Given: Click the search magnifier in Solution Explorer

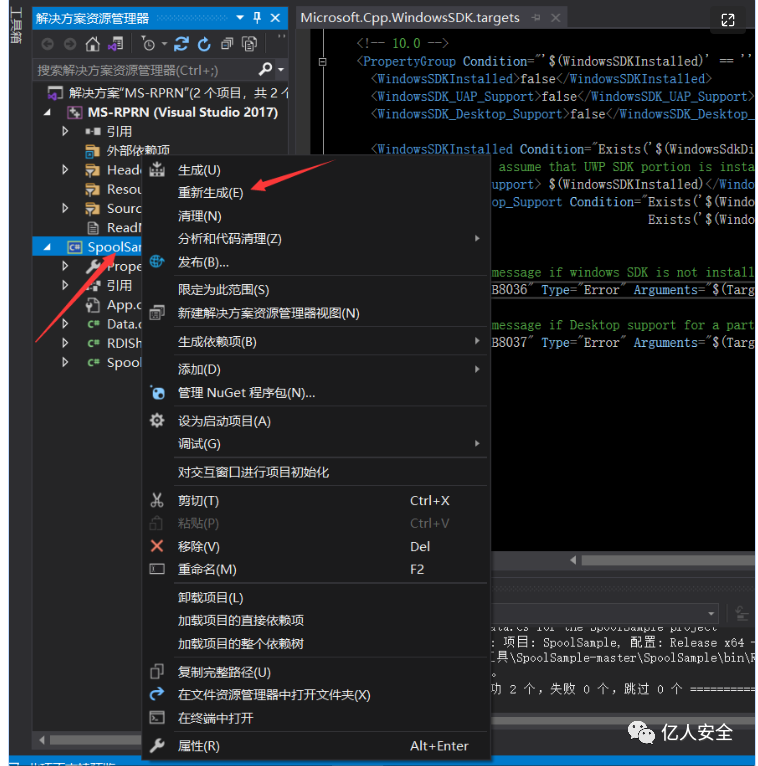Looking at the screenshot, I should pyautogui.click(x=265, y=69).
